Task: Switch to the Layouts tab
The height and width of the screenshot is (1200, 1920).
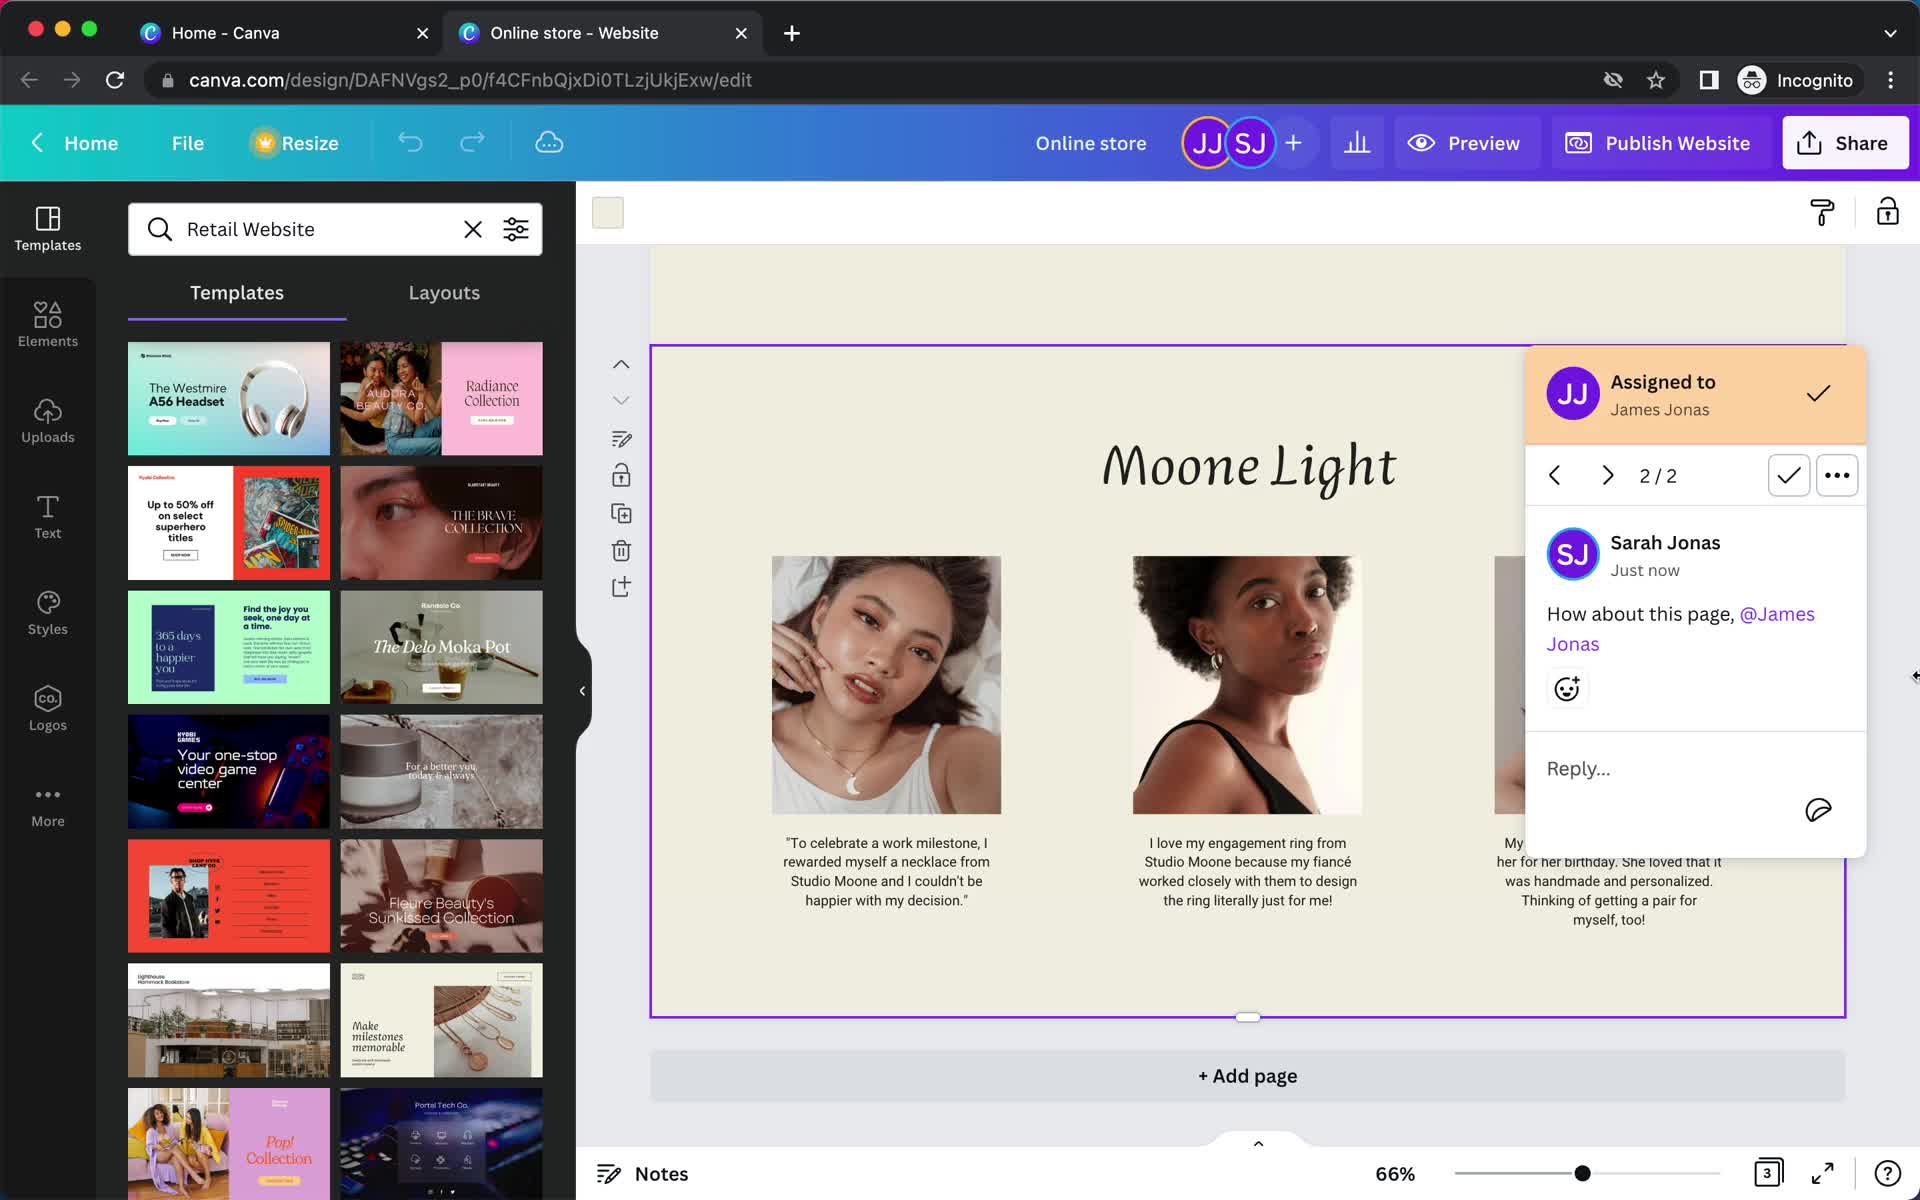Action: [441, 292]
